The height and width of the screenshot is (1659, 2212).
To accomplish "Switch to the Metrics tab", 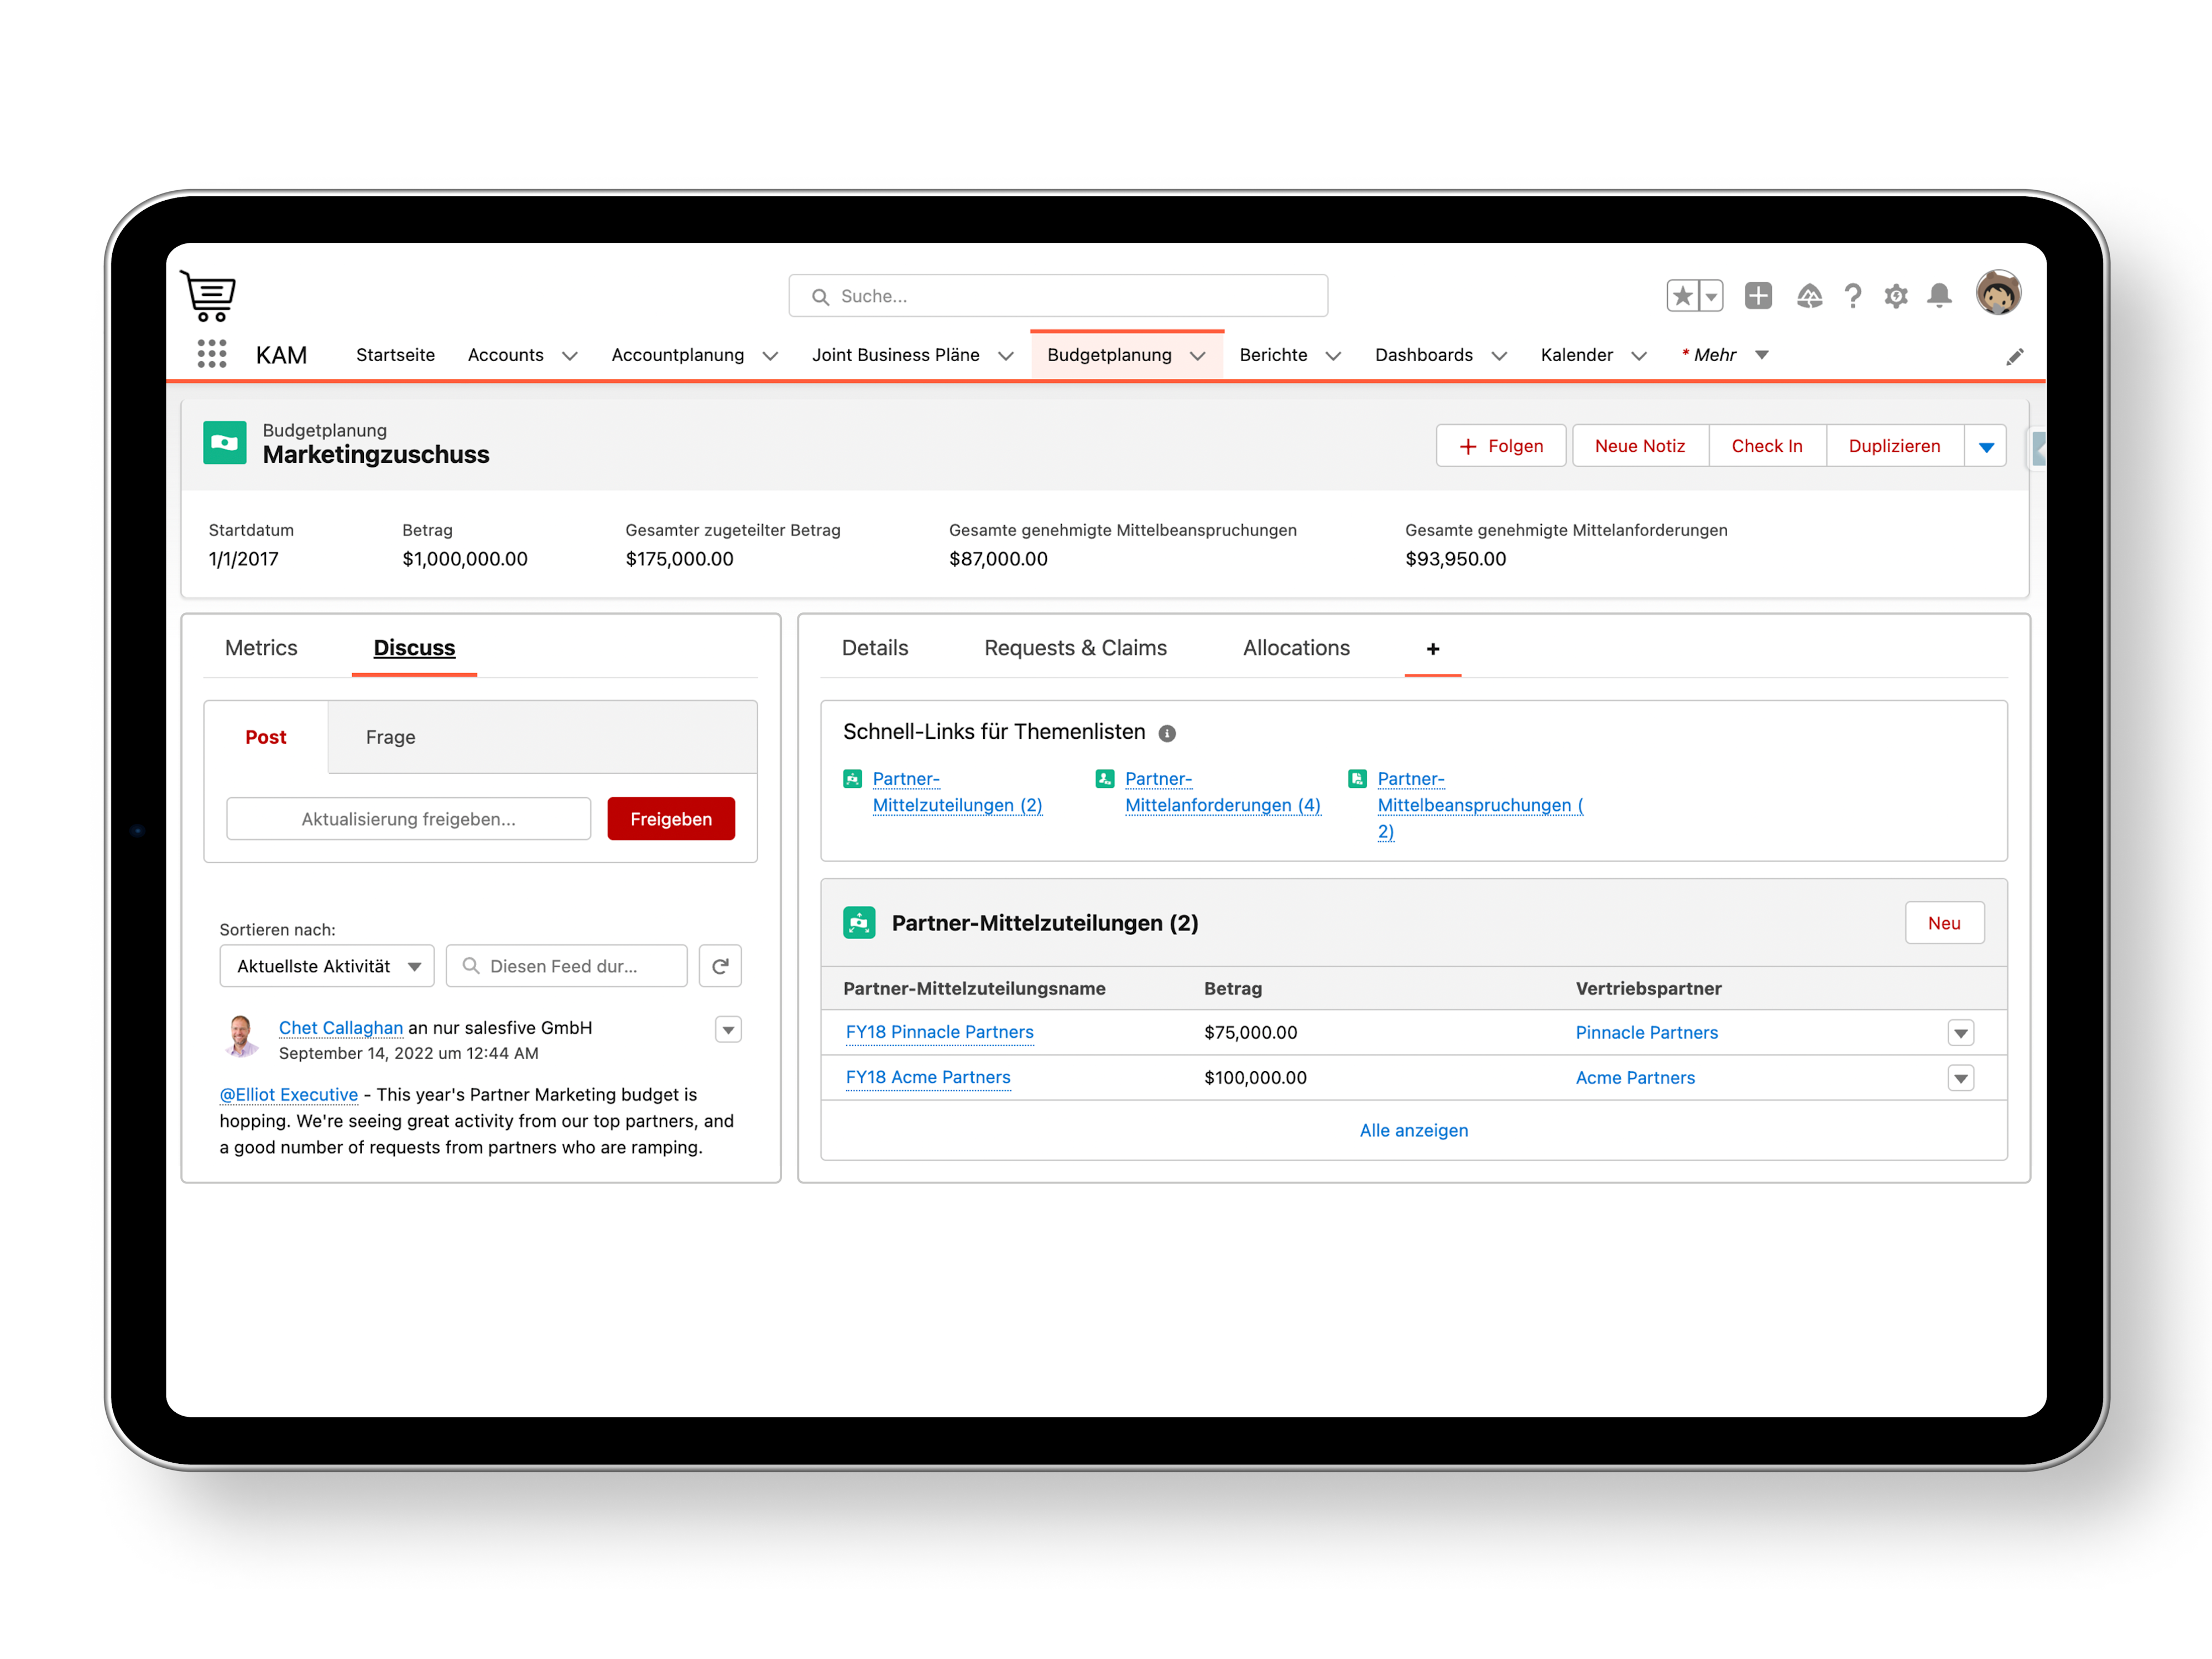I will (x=261, y=648).
